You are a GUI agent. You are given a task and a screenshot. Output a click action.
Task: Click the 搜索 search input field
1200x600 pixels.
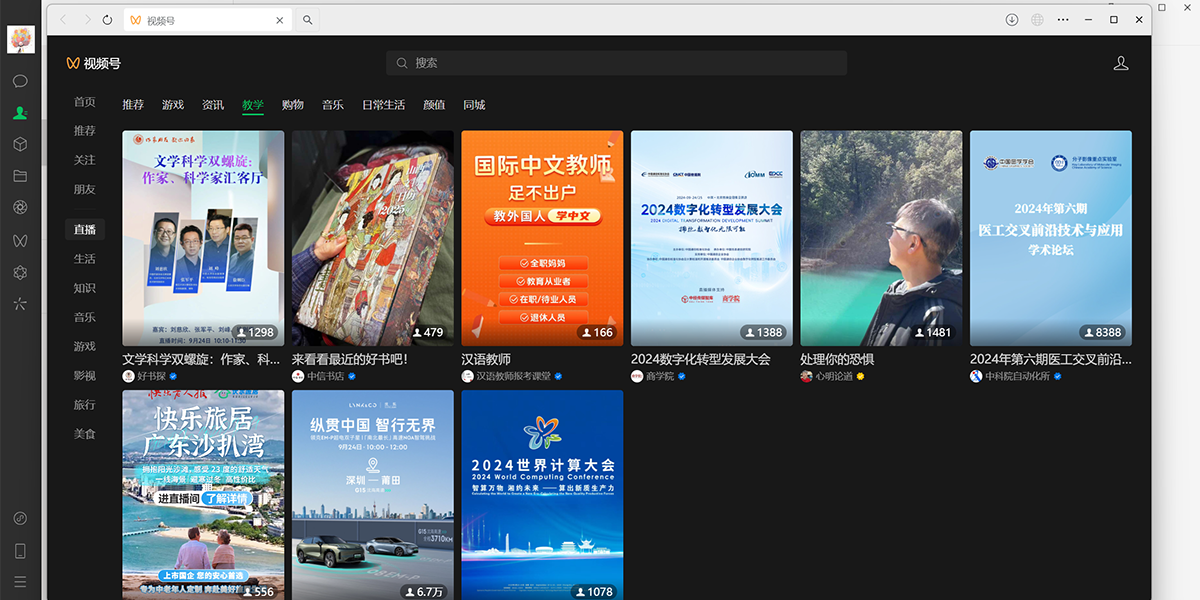click(617, 63)
